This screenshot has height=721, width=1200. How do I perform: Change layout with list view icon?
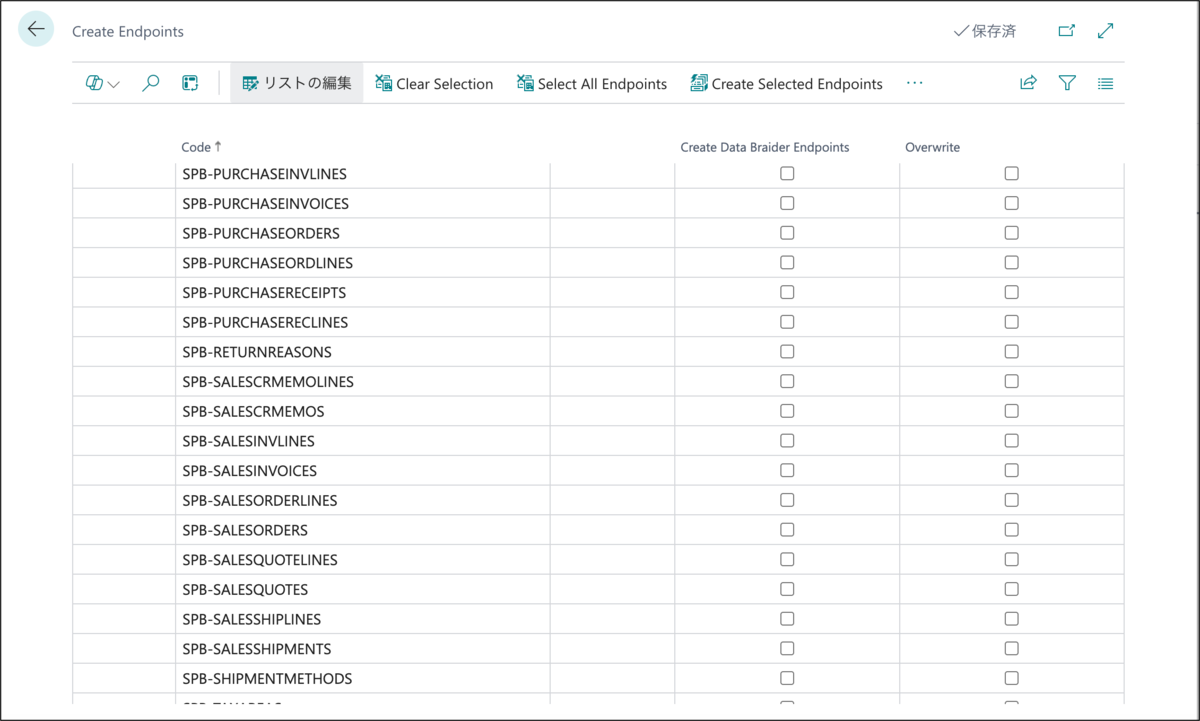1105,84
